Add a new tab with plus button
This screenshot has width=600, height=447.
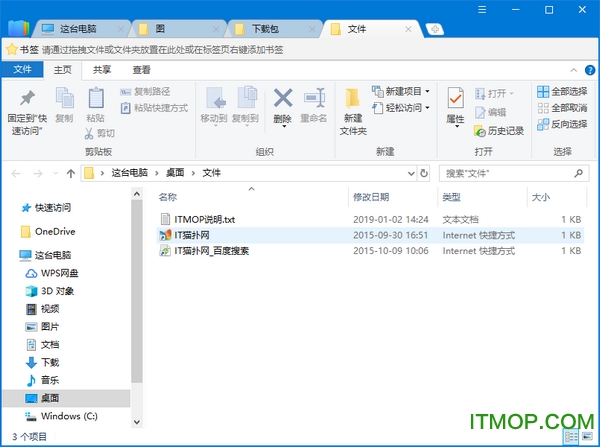[435, 29]
